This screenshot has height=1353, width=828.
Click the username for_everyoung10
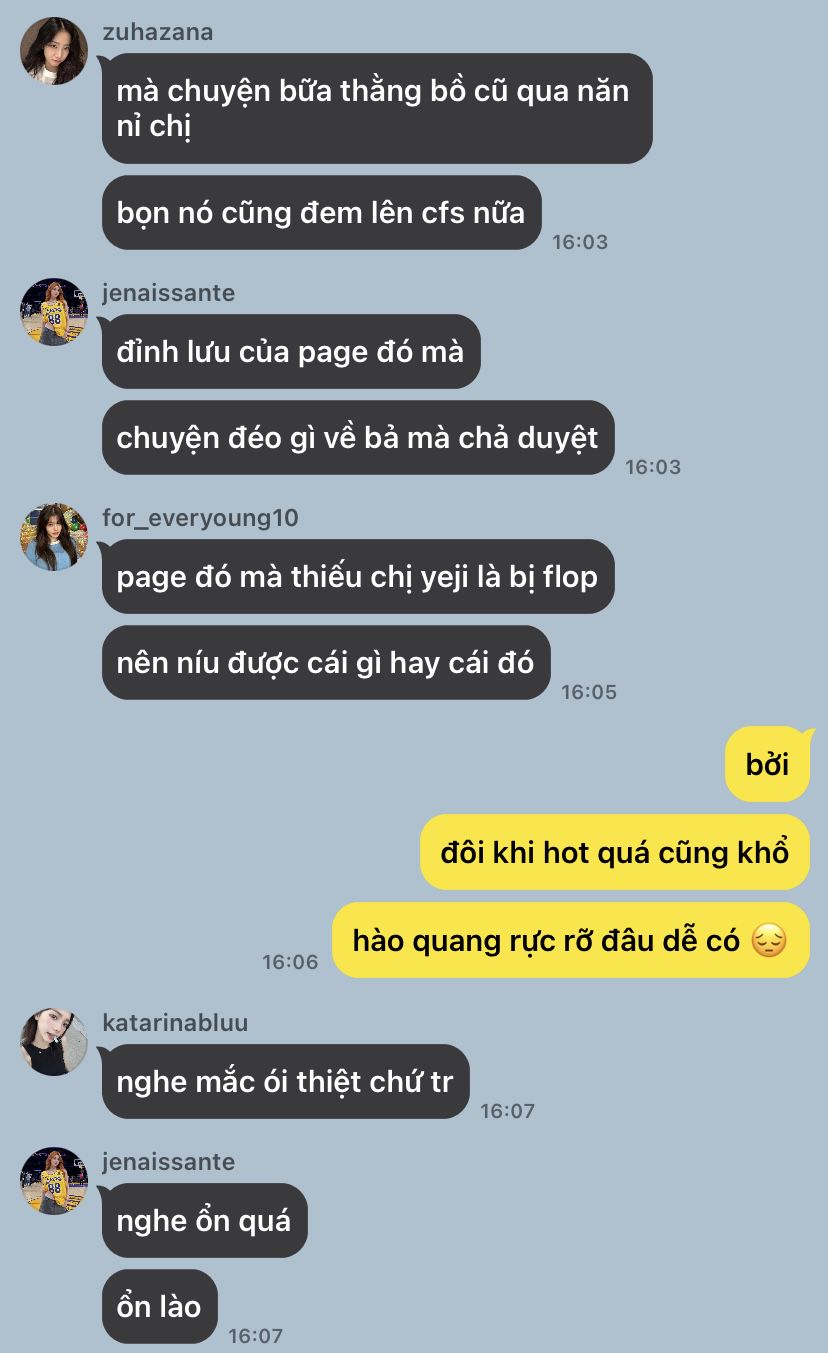pyautogui.click(x=200, y=518)
